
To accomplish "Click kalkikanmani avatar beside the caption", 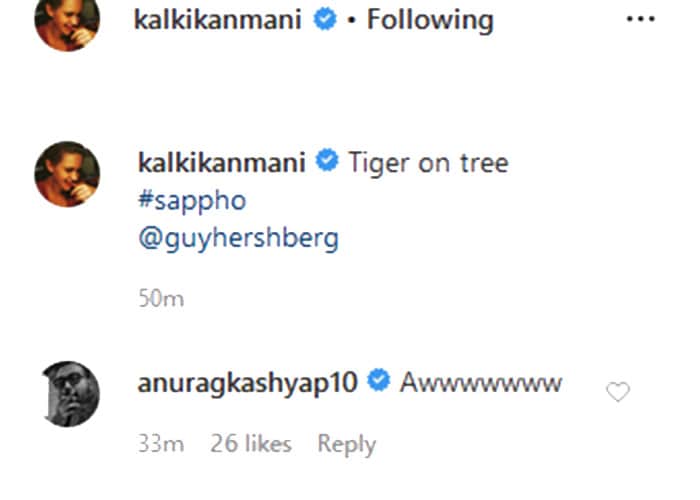I will point(67,174).
